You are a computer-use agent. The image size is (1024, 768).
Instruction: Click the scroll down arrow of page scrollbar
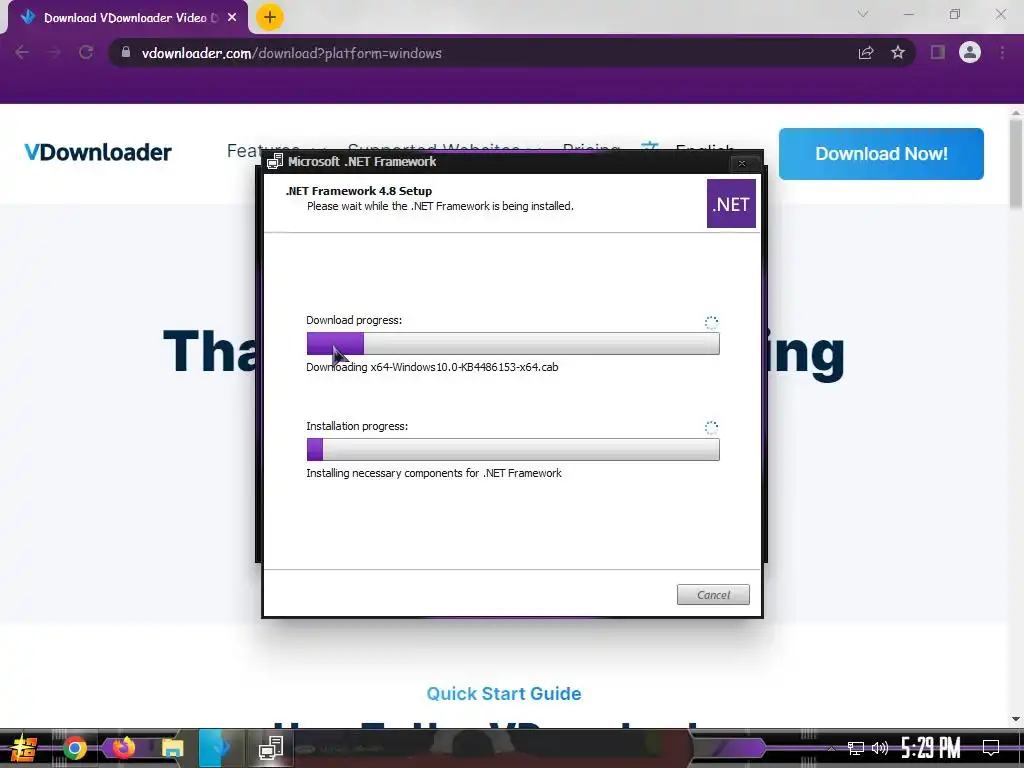1016,719
